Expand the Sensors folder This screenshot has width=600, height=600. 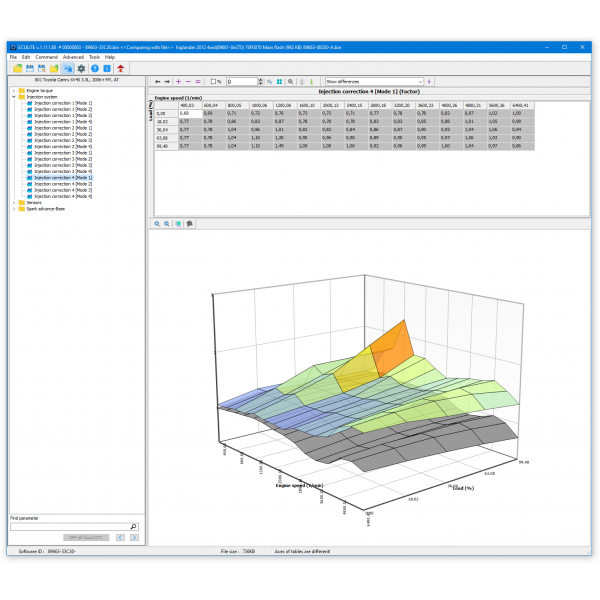click(x=13, y=203)
